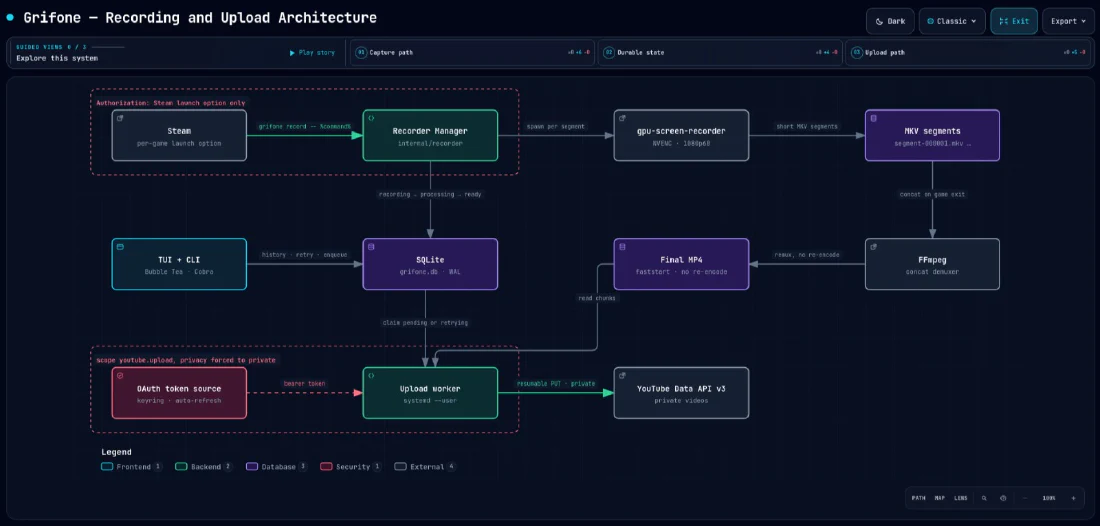Viewport: 1100px width, 526px height.
Task: Click shield icon on OAuth token source node
Action: 120,376
